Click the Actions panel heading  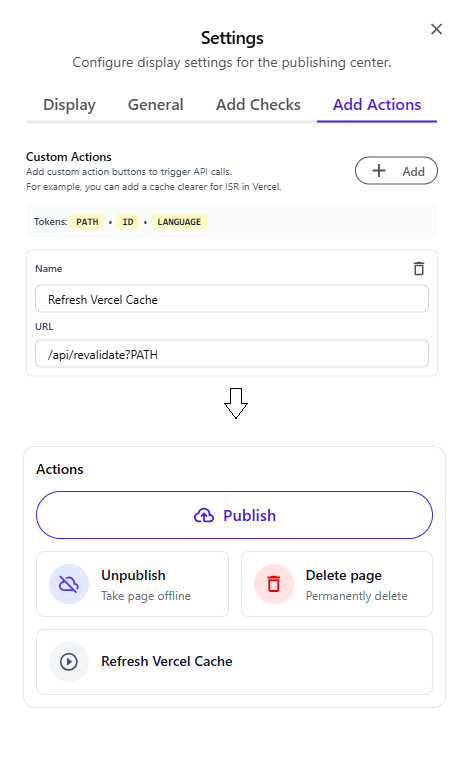tap(60, 469)
